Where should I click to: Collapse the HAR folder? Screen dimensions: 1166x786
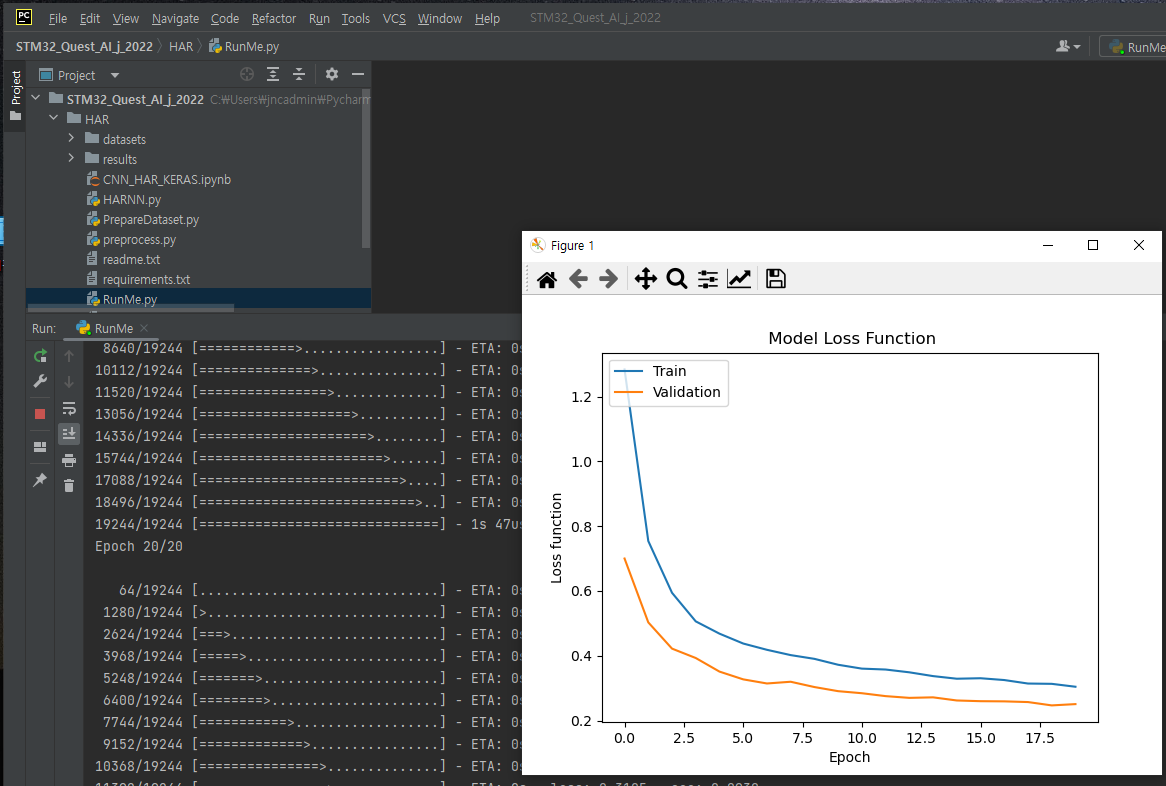(54, 118)
